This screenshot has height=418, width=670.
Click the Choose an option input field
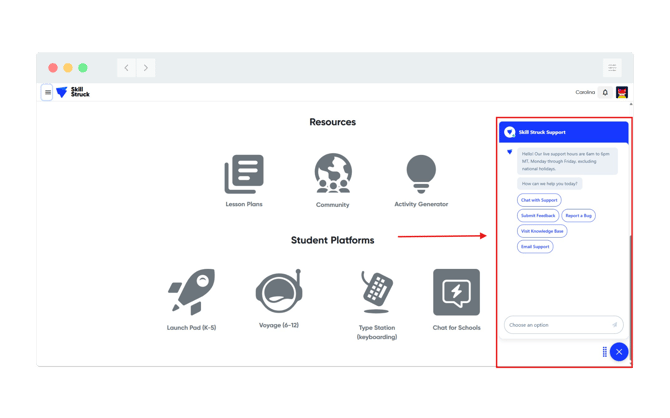(x=558, y=325)
